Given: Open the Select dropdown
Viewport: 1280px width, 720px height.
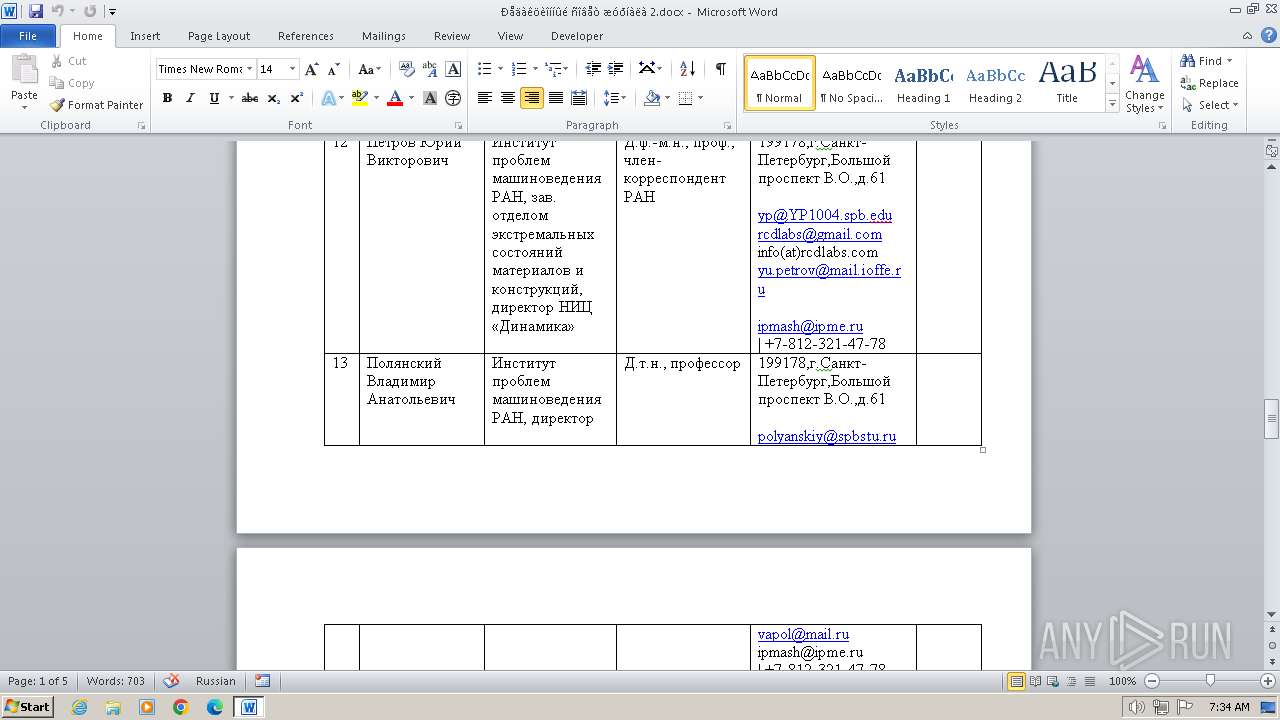Looking at the screenshot, I should (x=1210, y=105).
